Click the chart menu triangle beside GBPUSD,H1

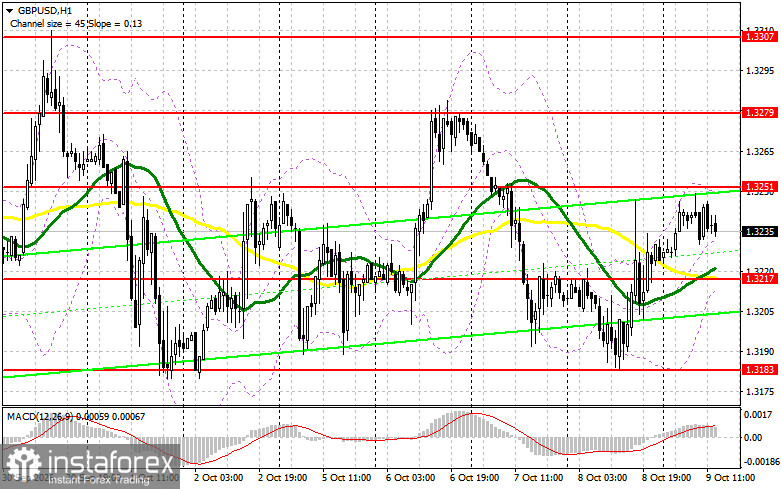coord(9,10)
